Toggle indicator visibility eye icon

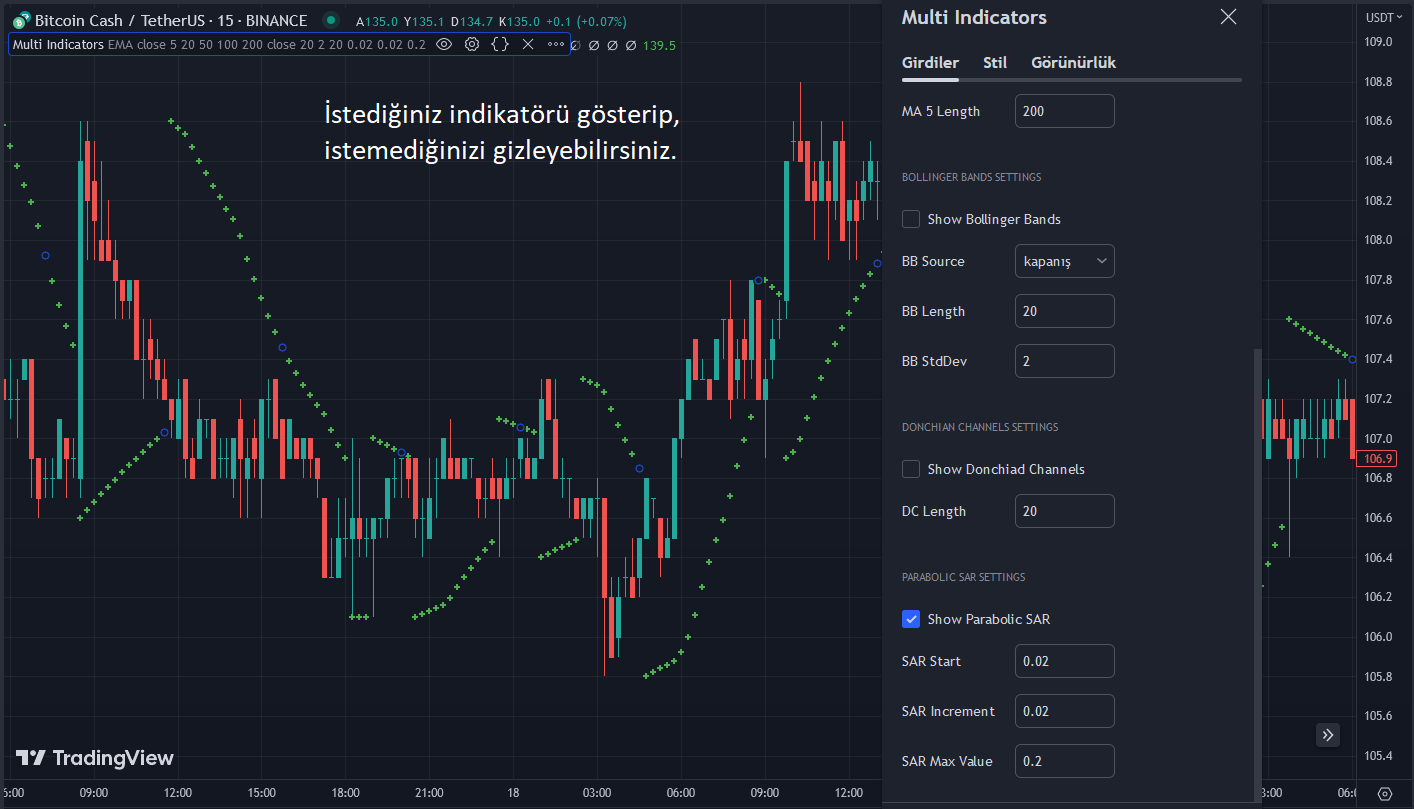[x=444, y=44]
